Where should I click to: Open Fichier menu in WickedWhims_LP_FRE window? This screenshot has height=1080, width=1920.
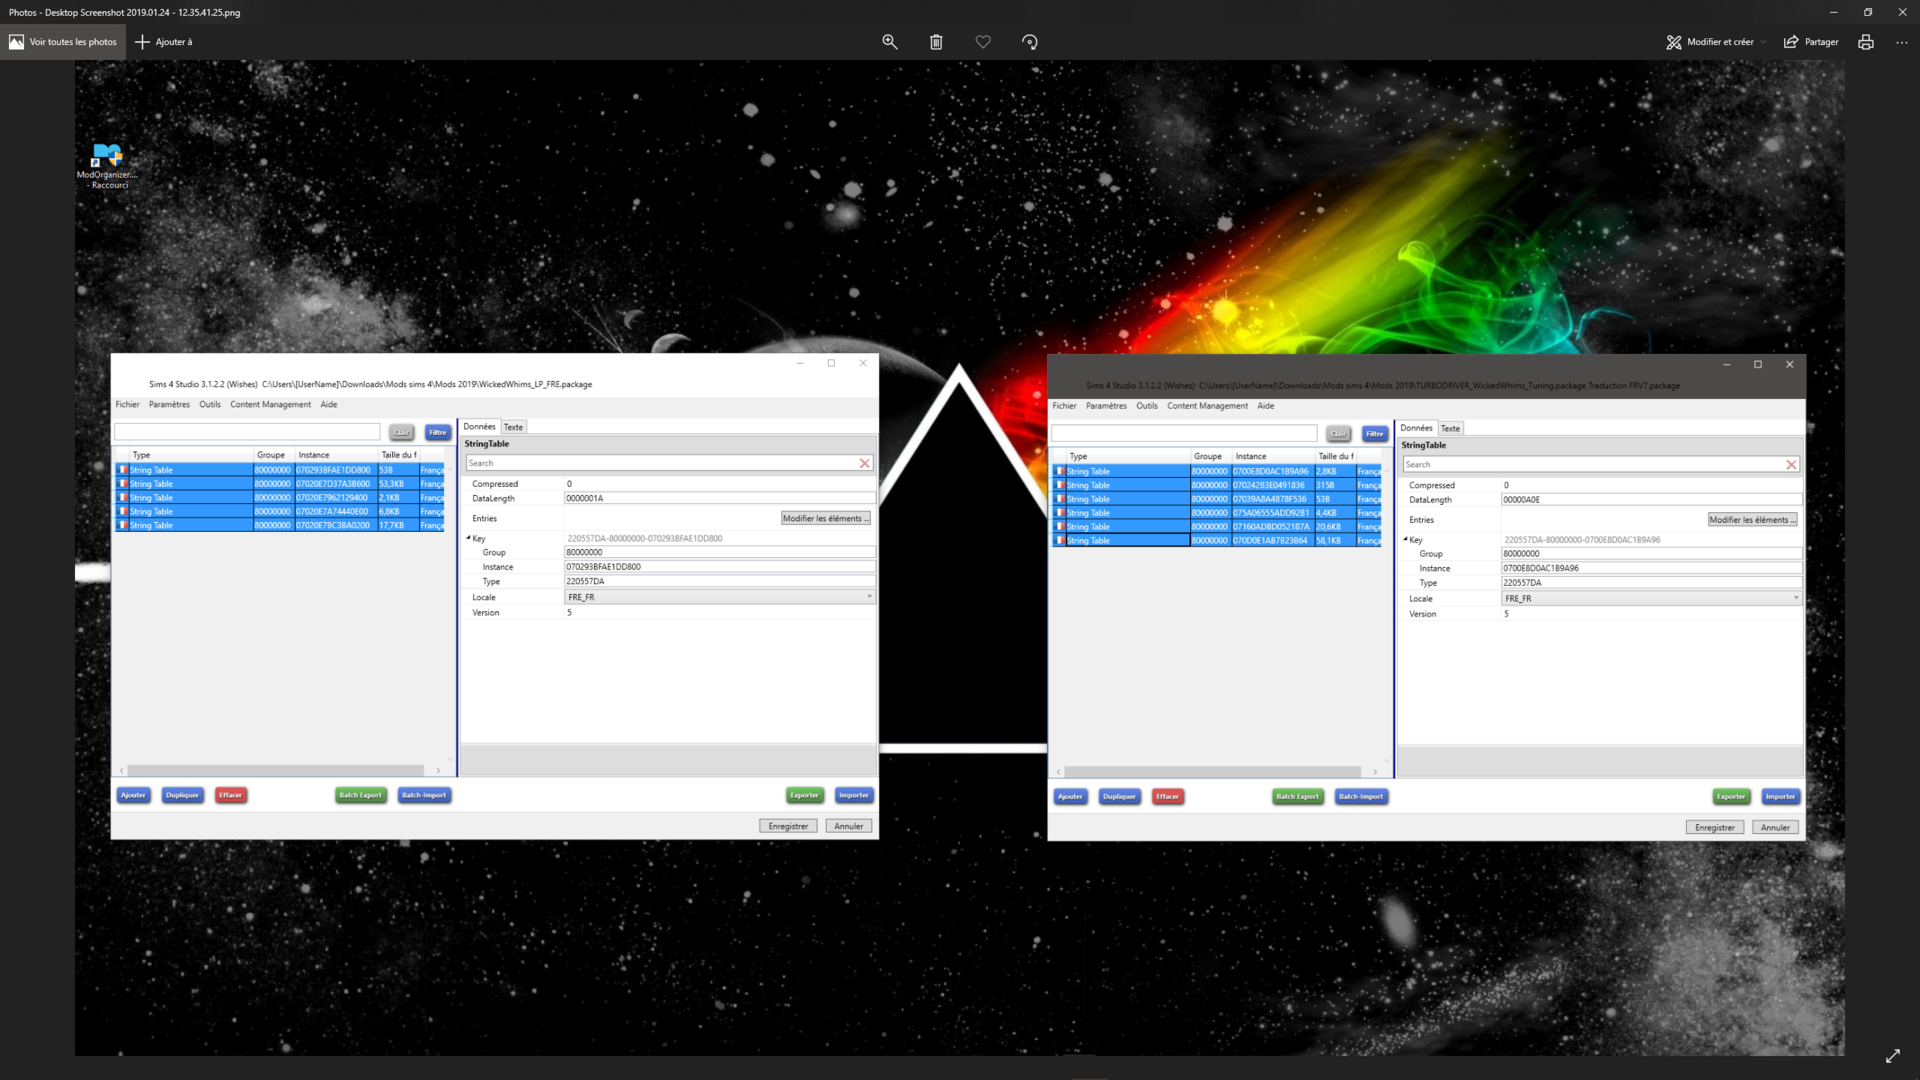click(127, 405)
